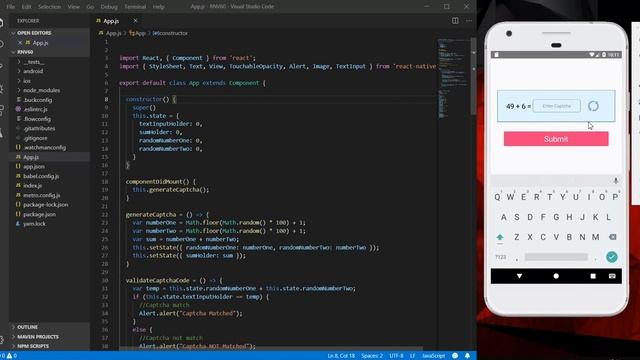Screen dimensions: 640x360
Task: Tap the Android recent apps button
Action: point(593,276)
